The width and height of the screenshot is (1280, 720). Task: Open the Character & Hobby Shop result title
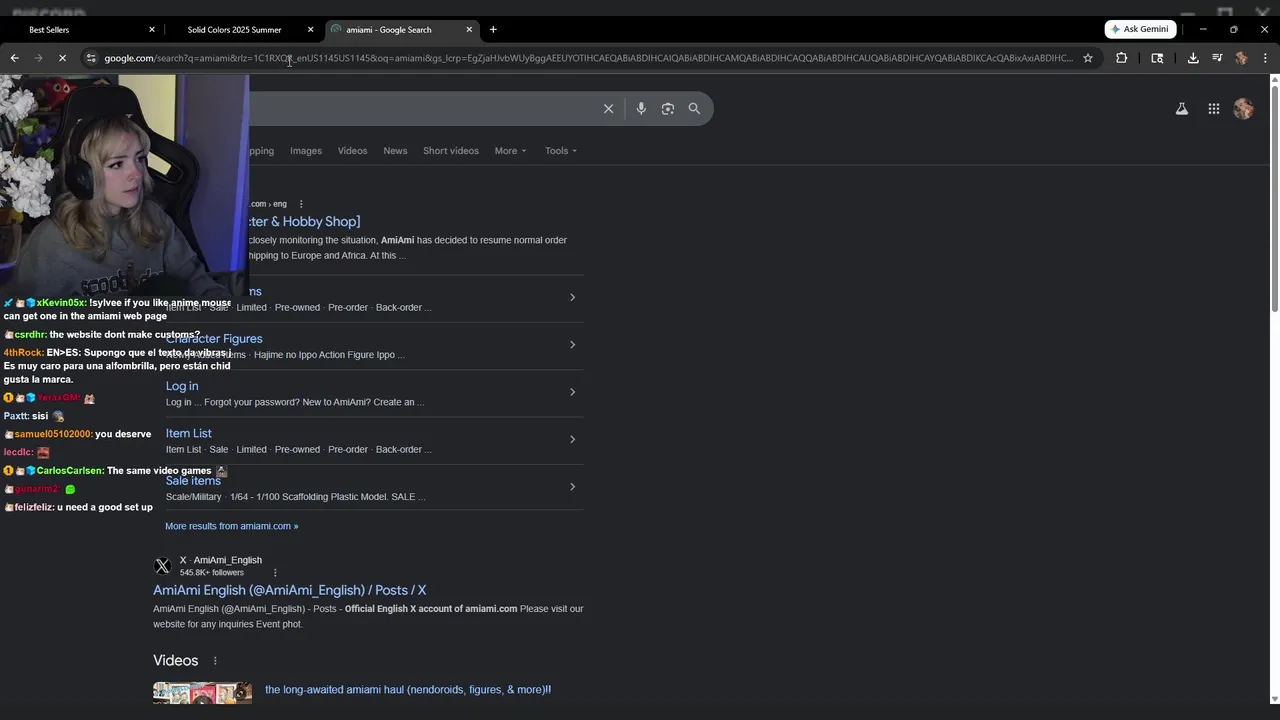304,221
